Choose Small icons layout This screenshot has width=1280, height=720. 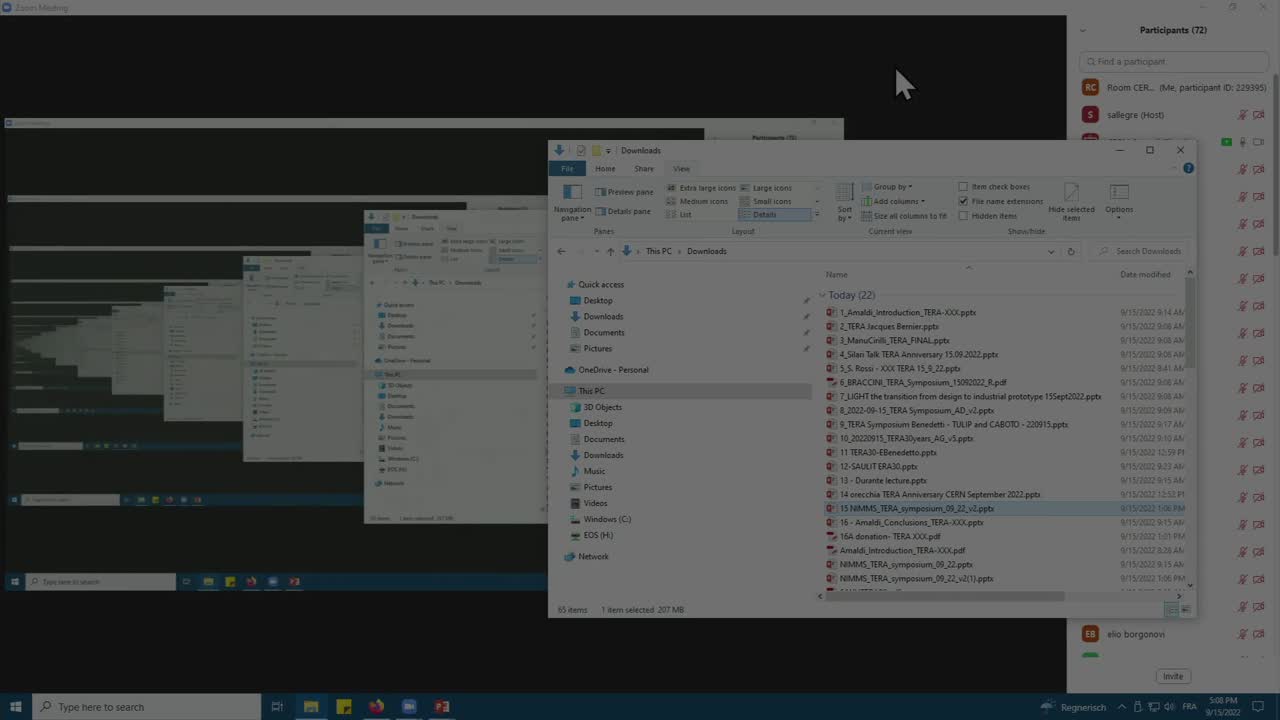[765, 201]
